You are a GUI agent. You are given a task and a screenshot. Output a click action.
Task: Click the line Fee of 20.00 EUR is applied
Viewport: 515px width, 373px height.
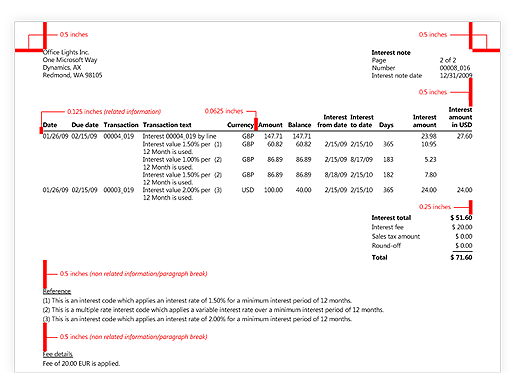point(81,364)
